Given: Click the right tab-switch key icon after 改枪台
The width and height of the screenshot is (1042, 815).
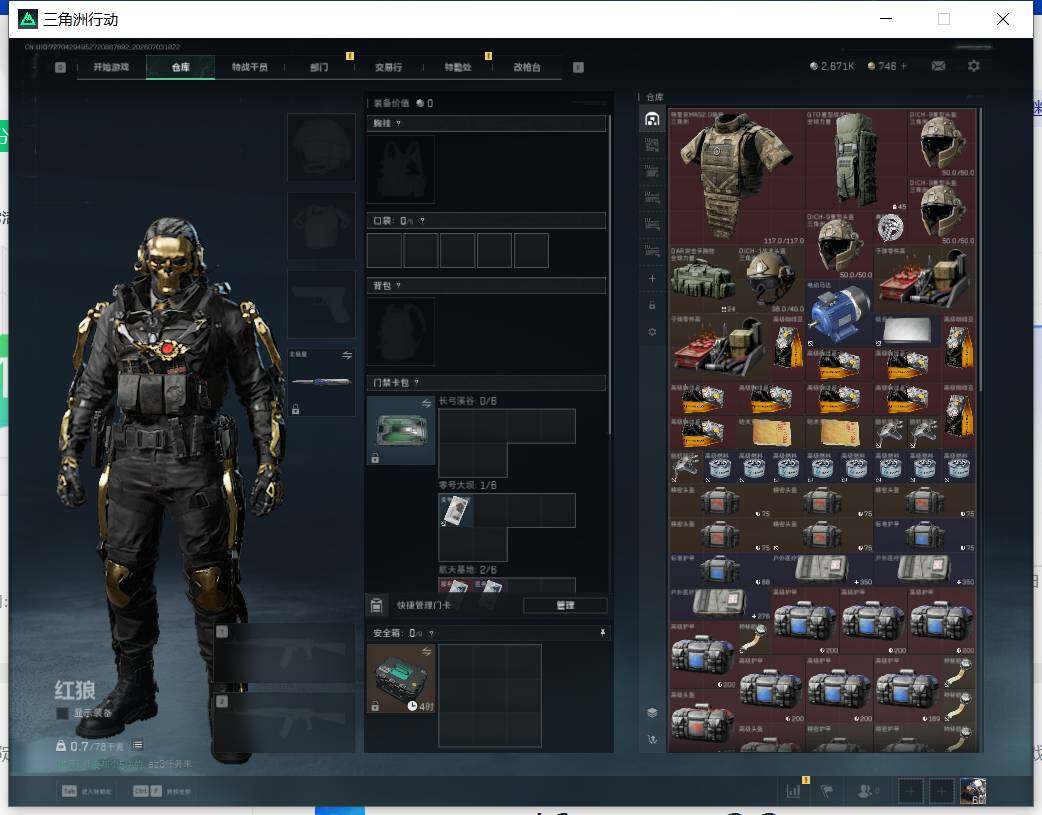Looking at the screenshot, I should pyautogui.click(x=578, y=67).
